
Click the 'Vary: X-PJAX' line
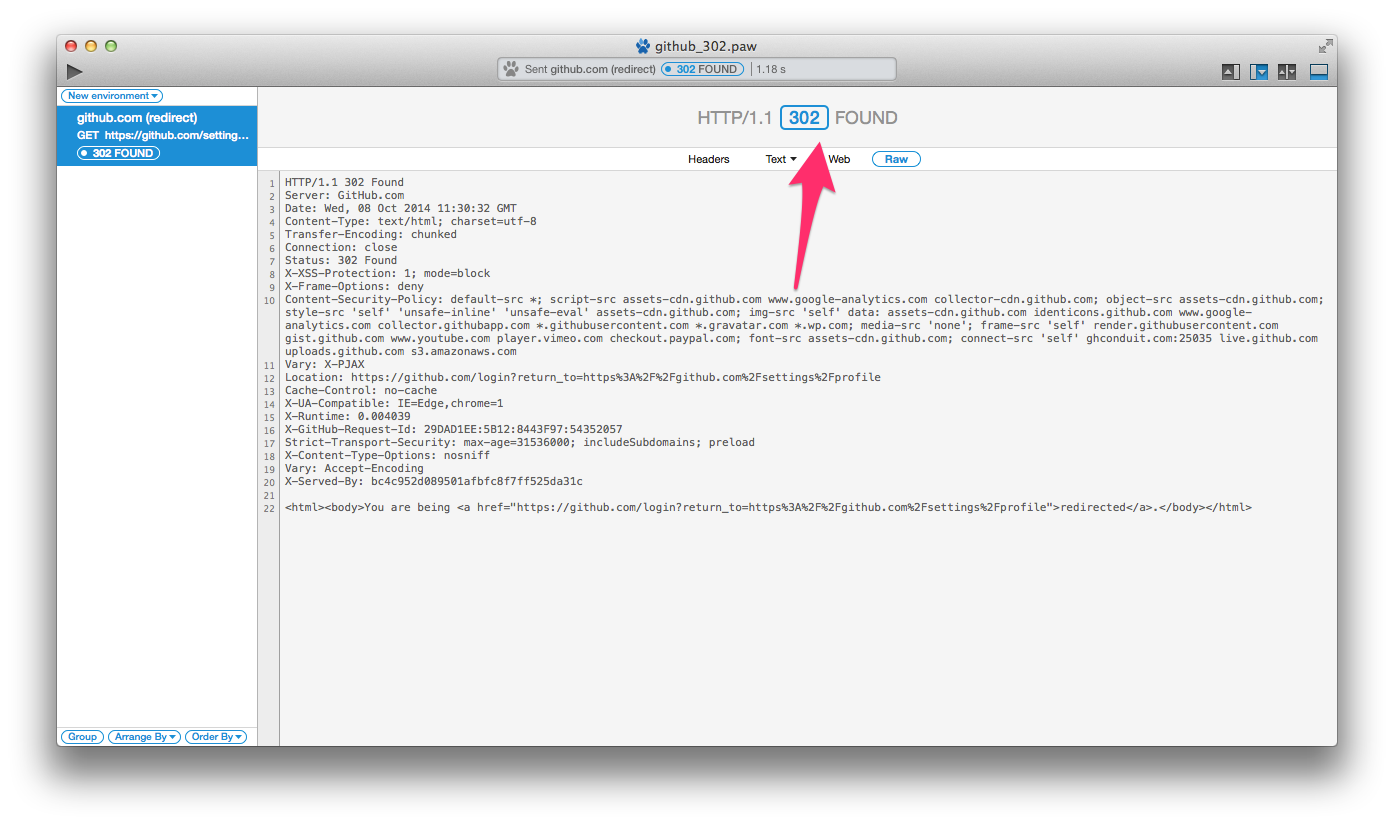point(325,365)
